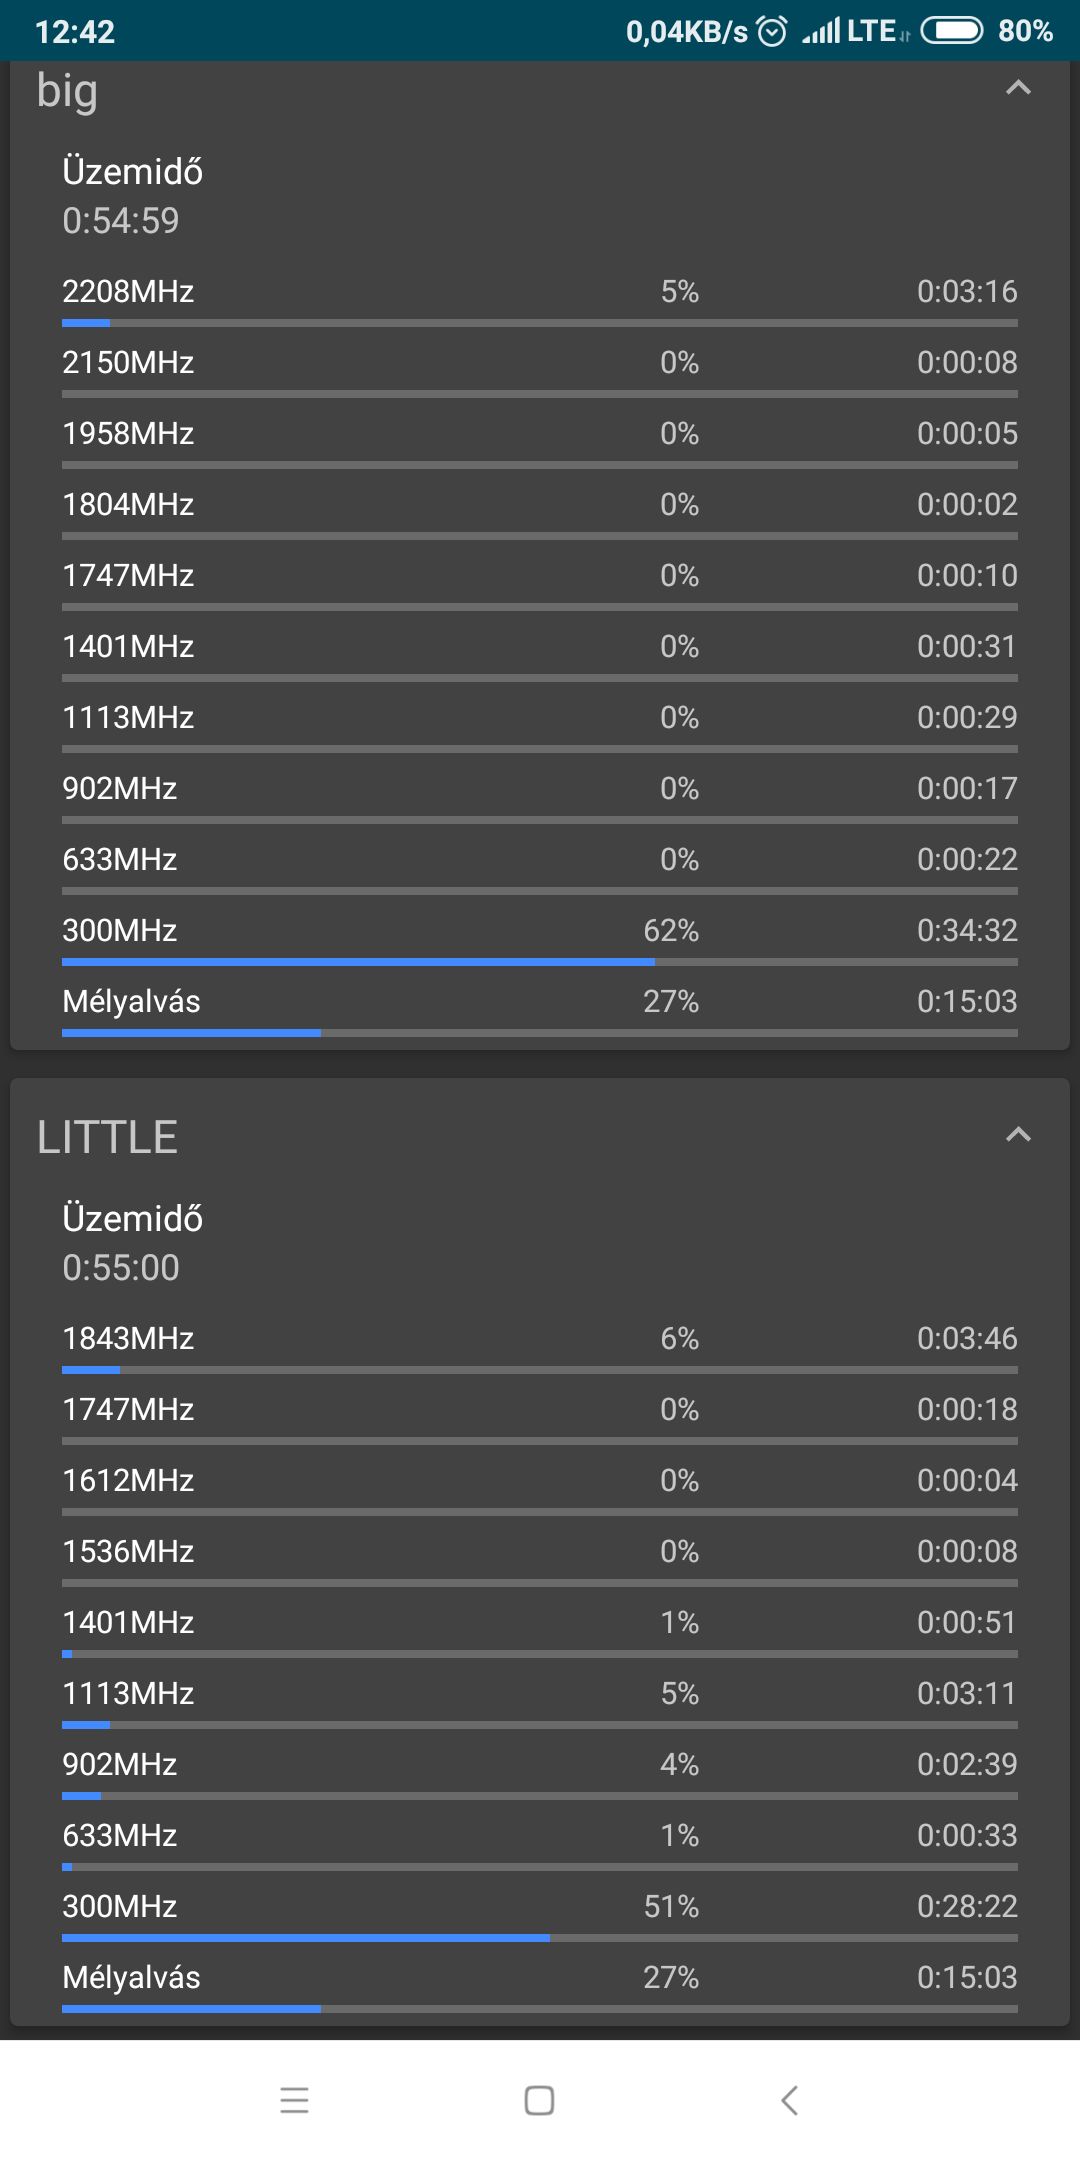Tap the big card title
The image size is (1080, 2160).
pos(68,90)
